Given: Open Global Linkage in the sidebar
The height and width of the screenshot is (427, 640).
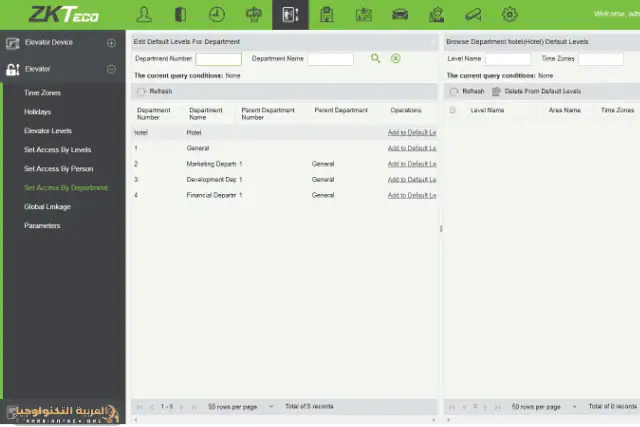Looking at the screenshot, I should click(47, 207).
